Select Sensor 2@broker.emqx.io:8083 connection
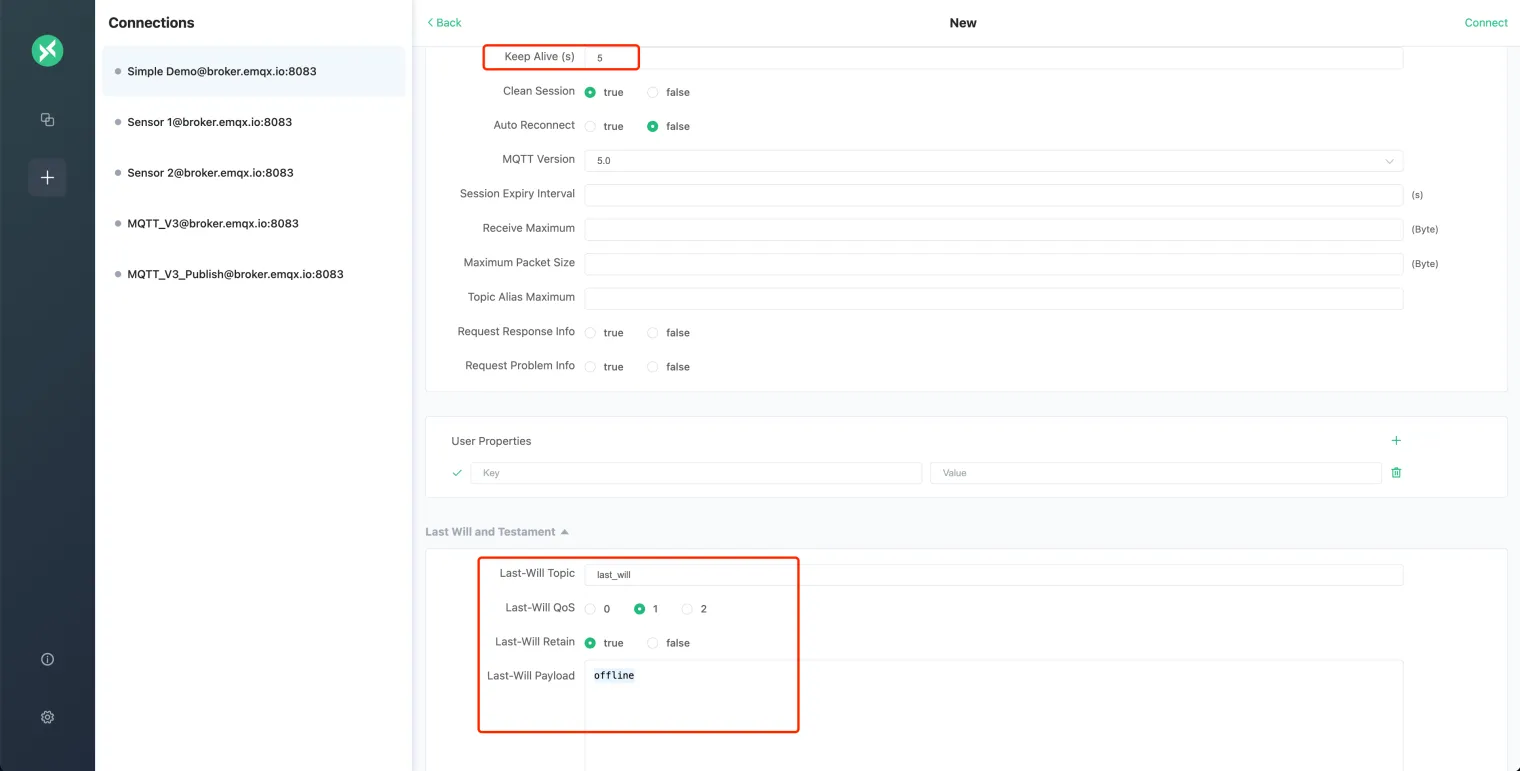The width and height of the screenshot is (1520, 771). pyautogui.click(x=254, y=172)
